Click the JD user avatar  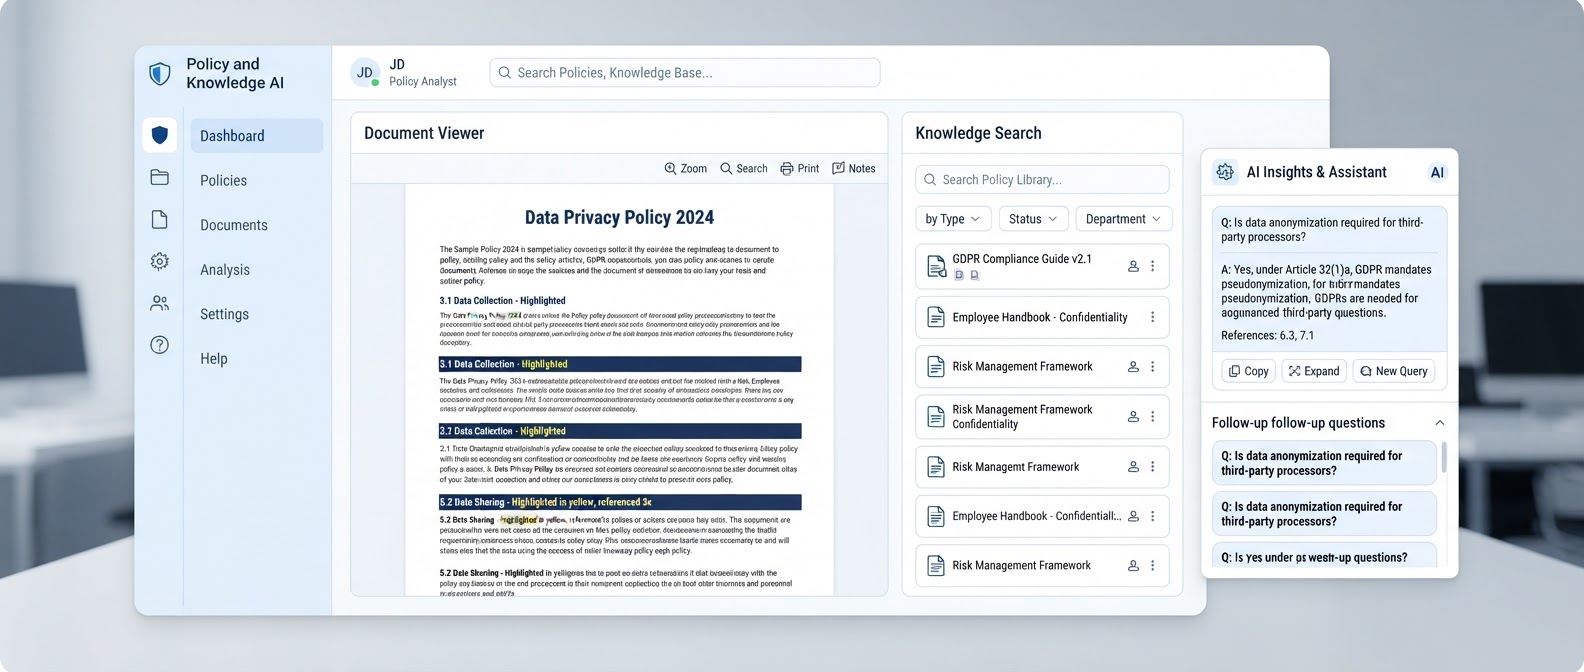[365, 73]
